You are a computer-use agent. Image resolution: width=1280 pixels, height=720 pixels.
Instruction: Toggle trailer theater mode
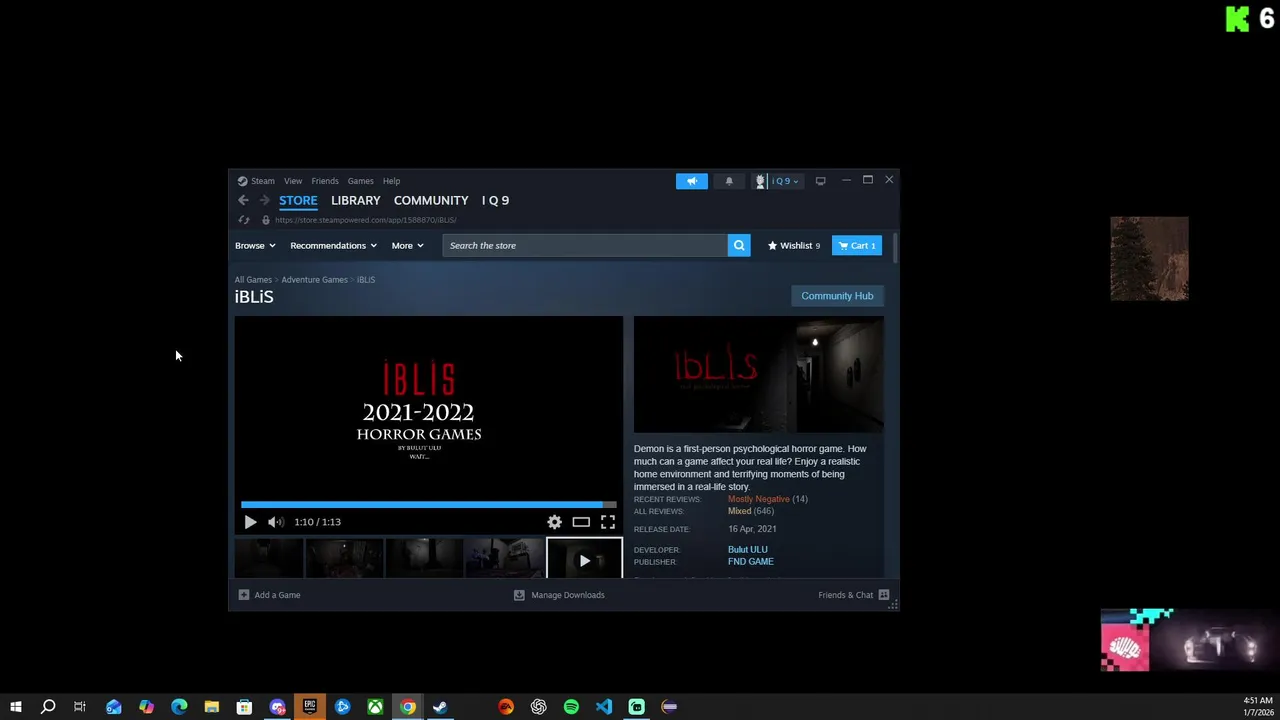[581, 522]
